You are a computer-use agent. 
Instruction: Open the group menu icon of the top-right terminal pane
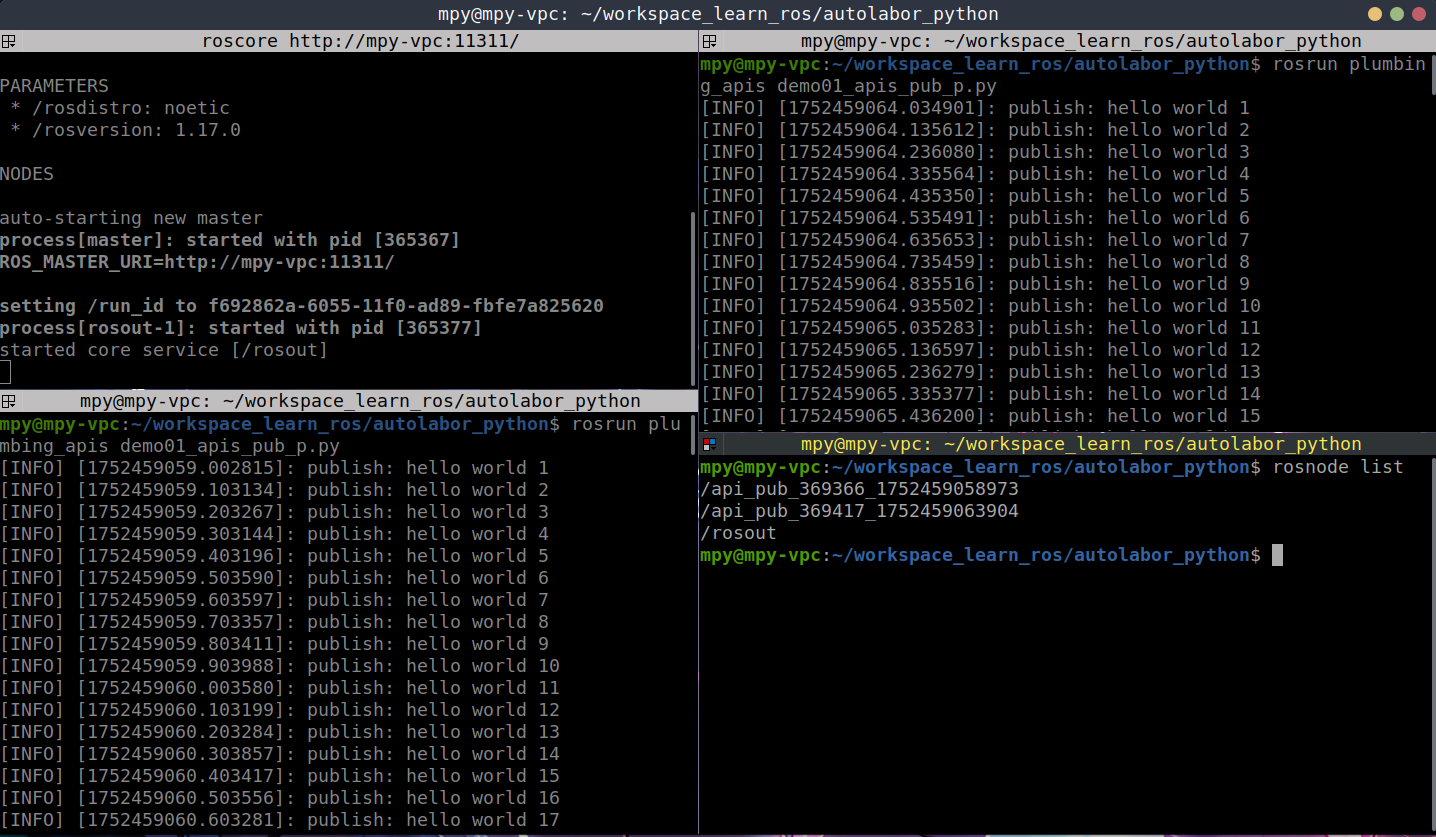[709, 42]
